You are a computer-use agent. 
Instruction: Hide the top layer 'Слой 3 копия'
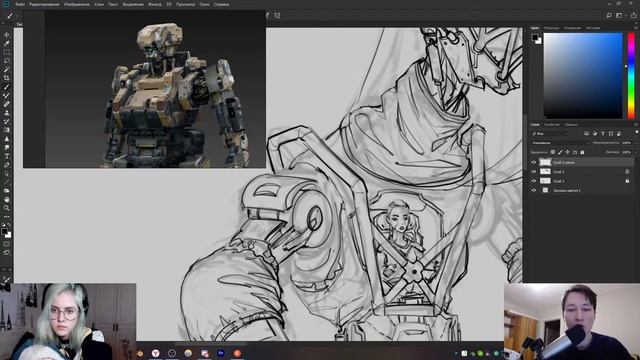point(533,162)
